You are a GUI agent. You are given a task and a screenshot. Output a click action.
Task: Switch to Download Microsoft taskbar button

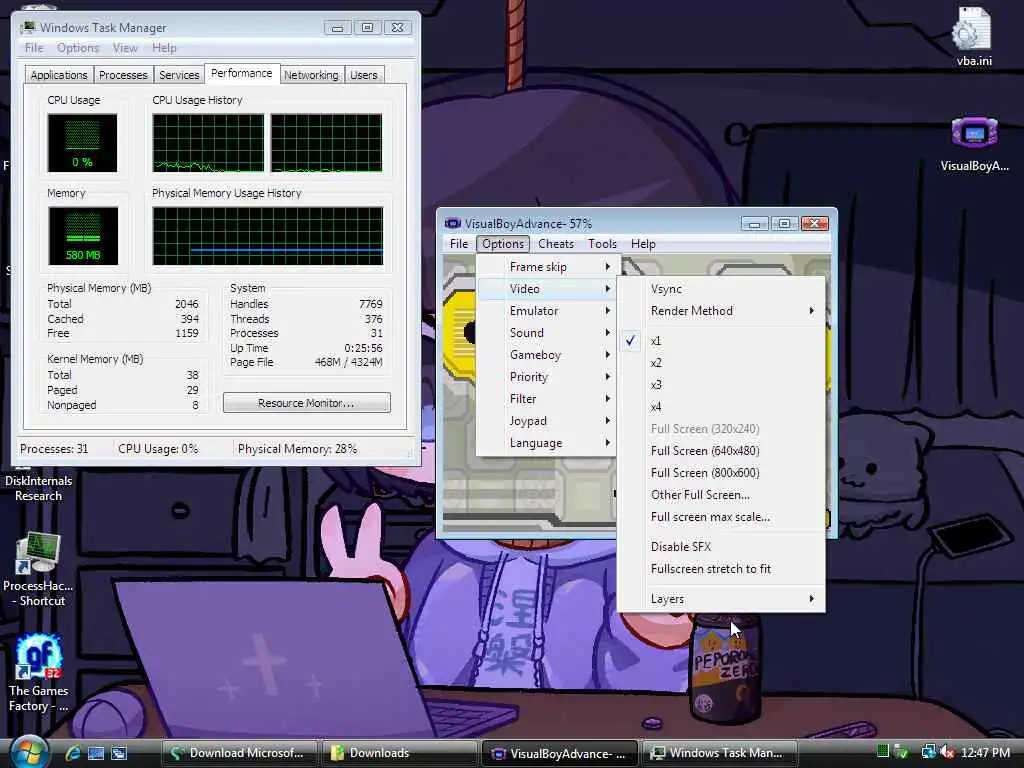pyautogui.click(x=239, y=753)
